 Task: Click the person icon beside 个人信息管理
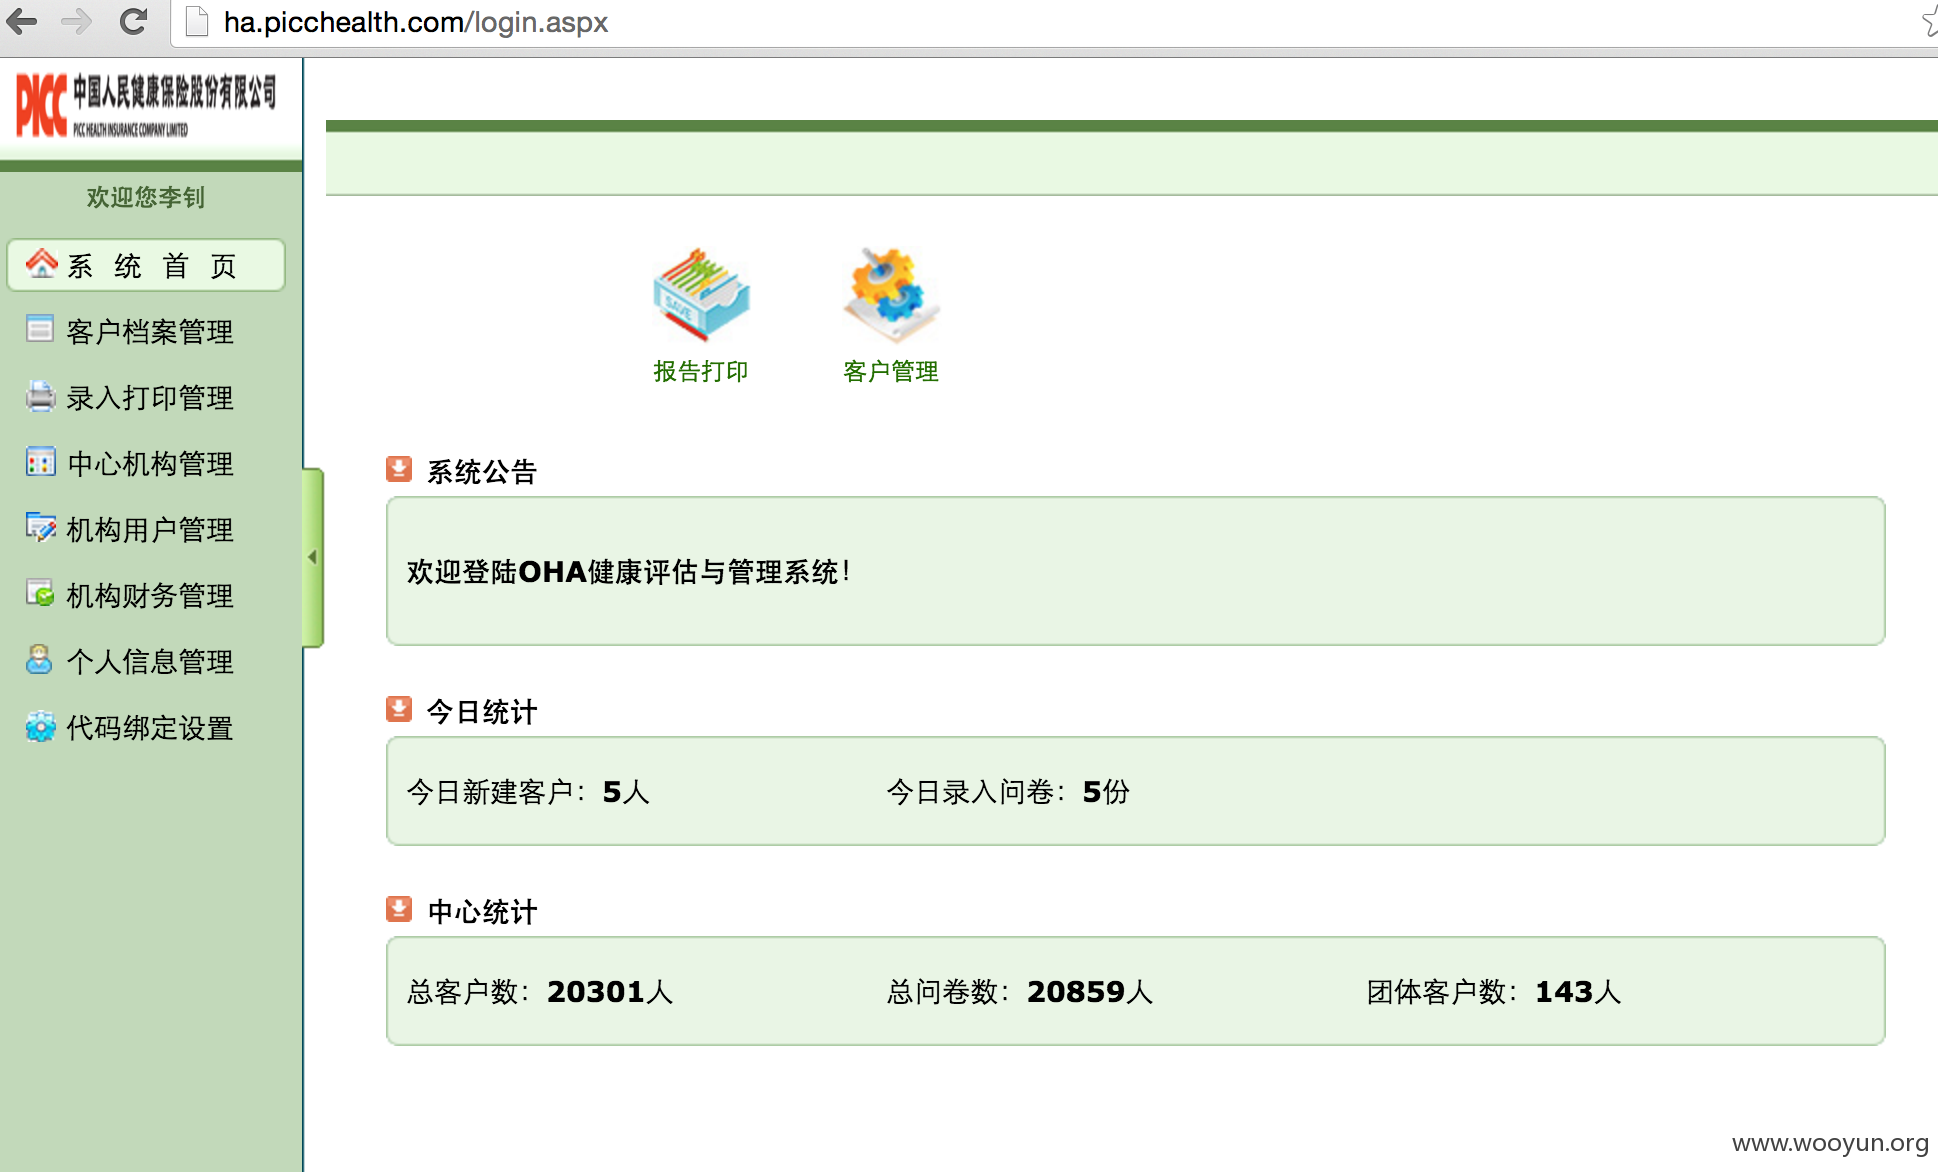40,660
